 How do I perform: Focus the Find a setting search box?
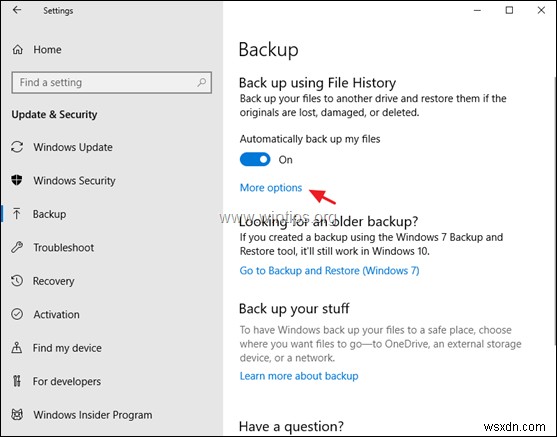click(112, 82)
